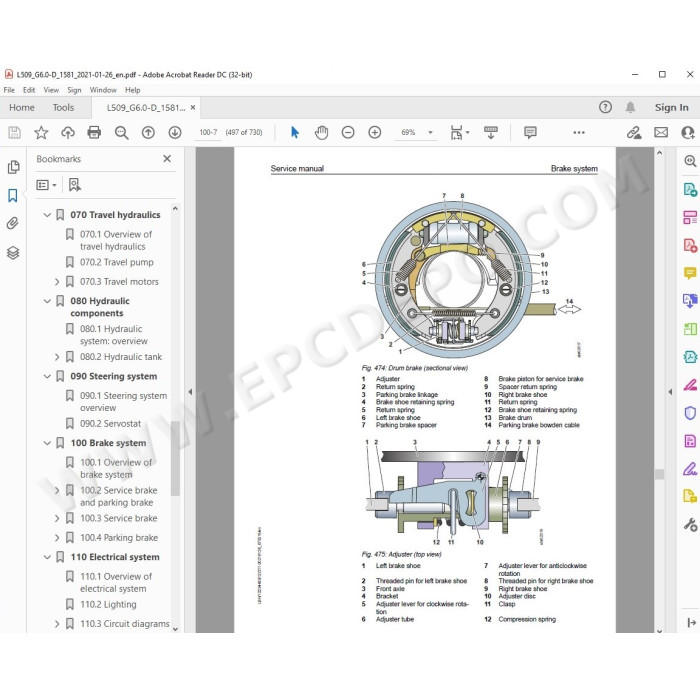Viewport: 700px width, 700px height.
Task: Expand 100.3 Service brake bookmark
Action: [57, 518]
